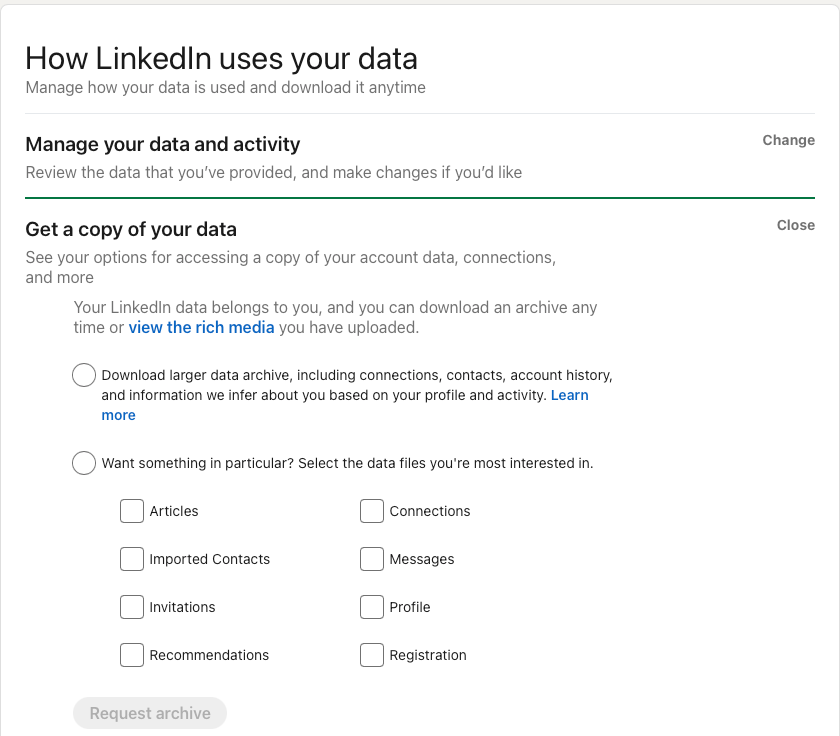The height and width of the screenshot is (736, 840).
Task: Expand 'Manage your data and activity' heading
Action: coord(162,144)
